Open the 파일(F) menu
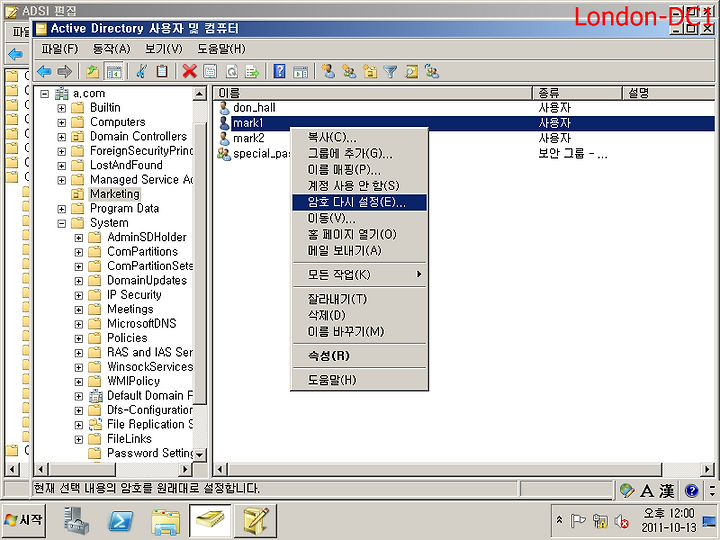 click(x=60, y=49)
